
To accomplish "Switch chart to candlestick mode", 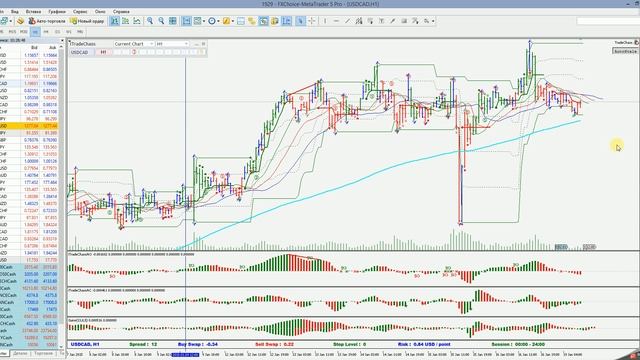I will click(x=126, y=21).
